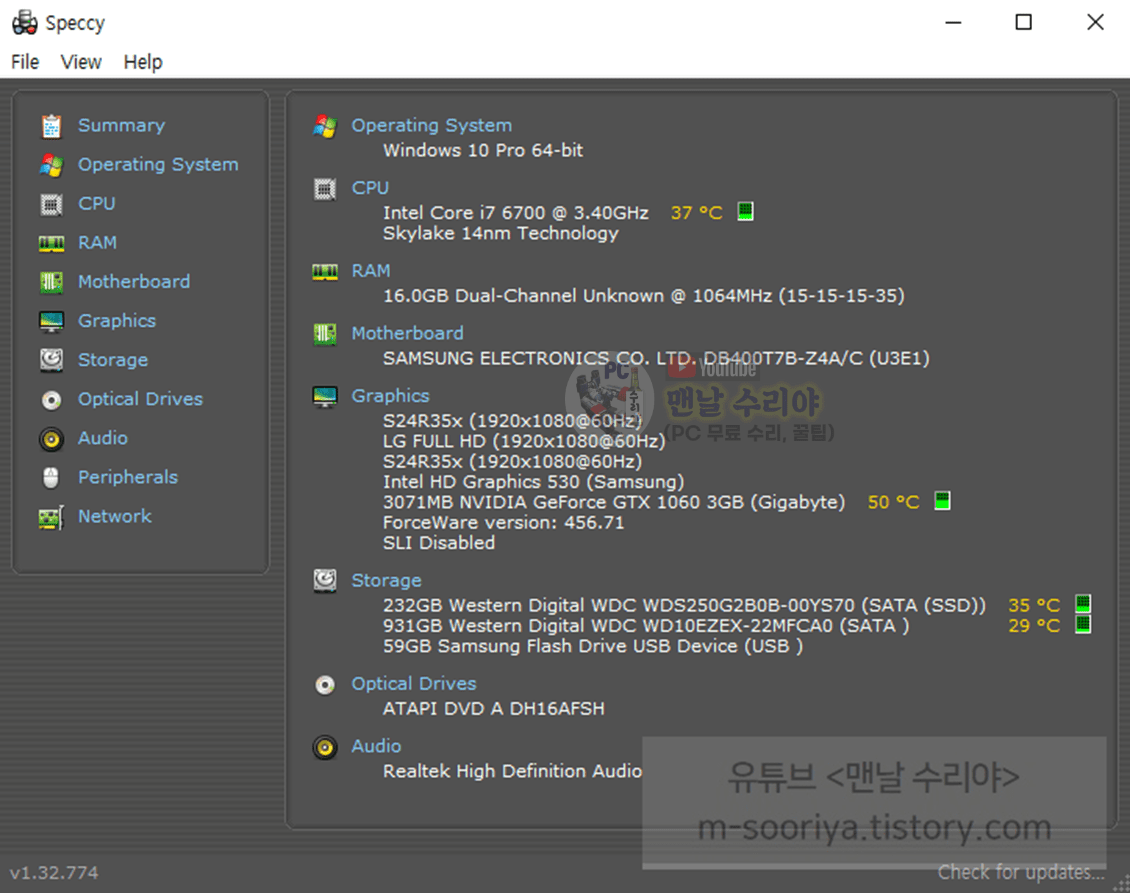Viewport: 1130px width, 893px height.
Task: Open the Help menu
Action: click(143, 62)
